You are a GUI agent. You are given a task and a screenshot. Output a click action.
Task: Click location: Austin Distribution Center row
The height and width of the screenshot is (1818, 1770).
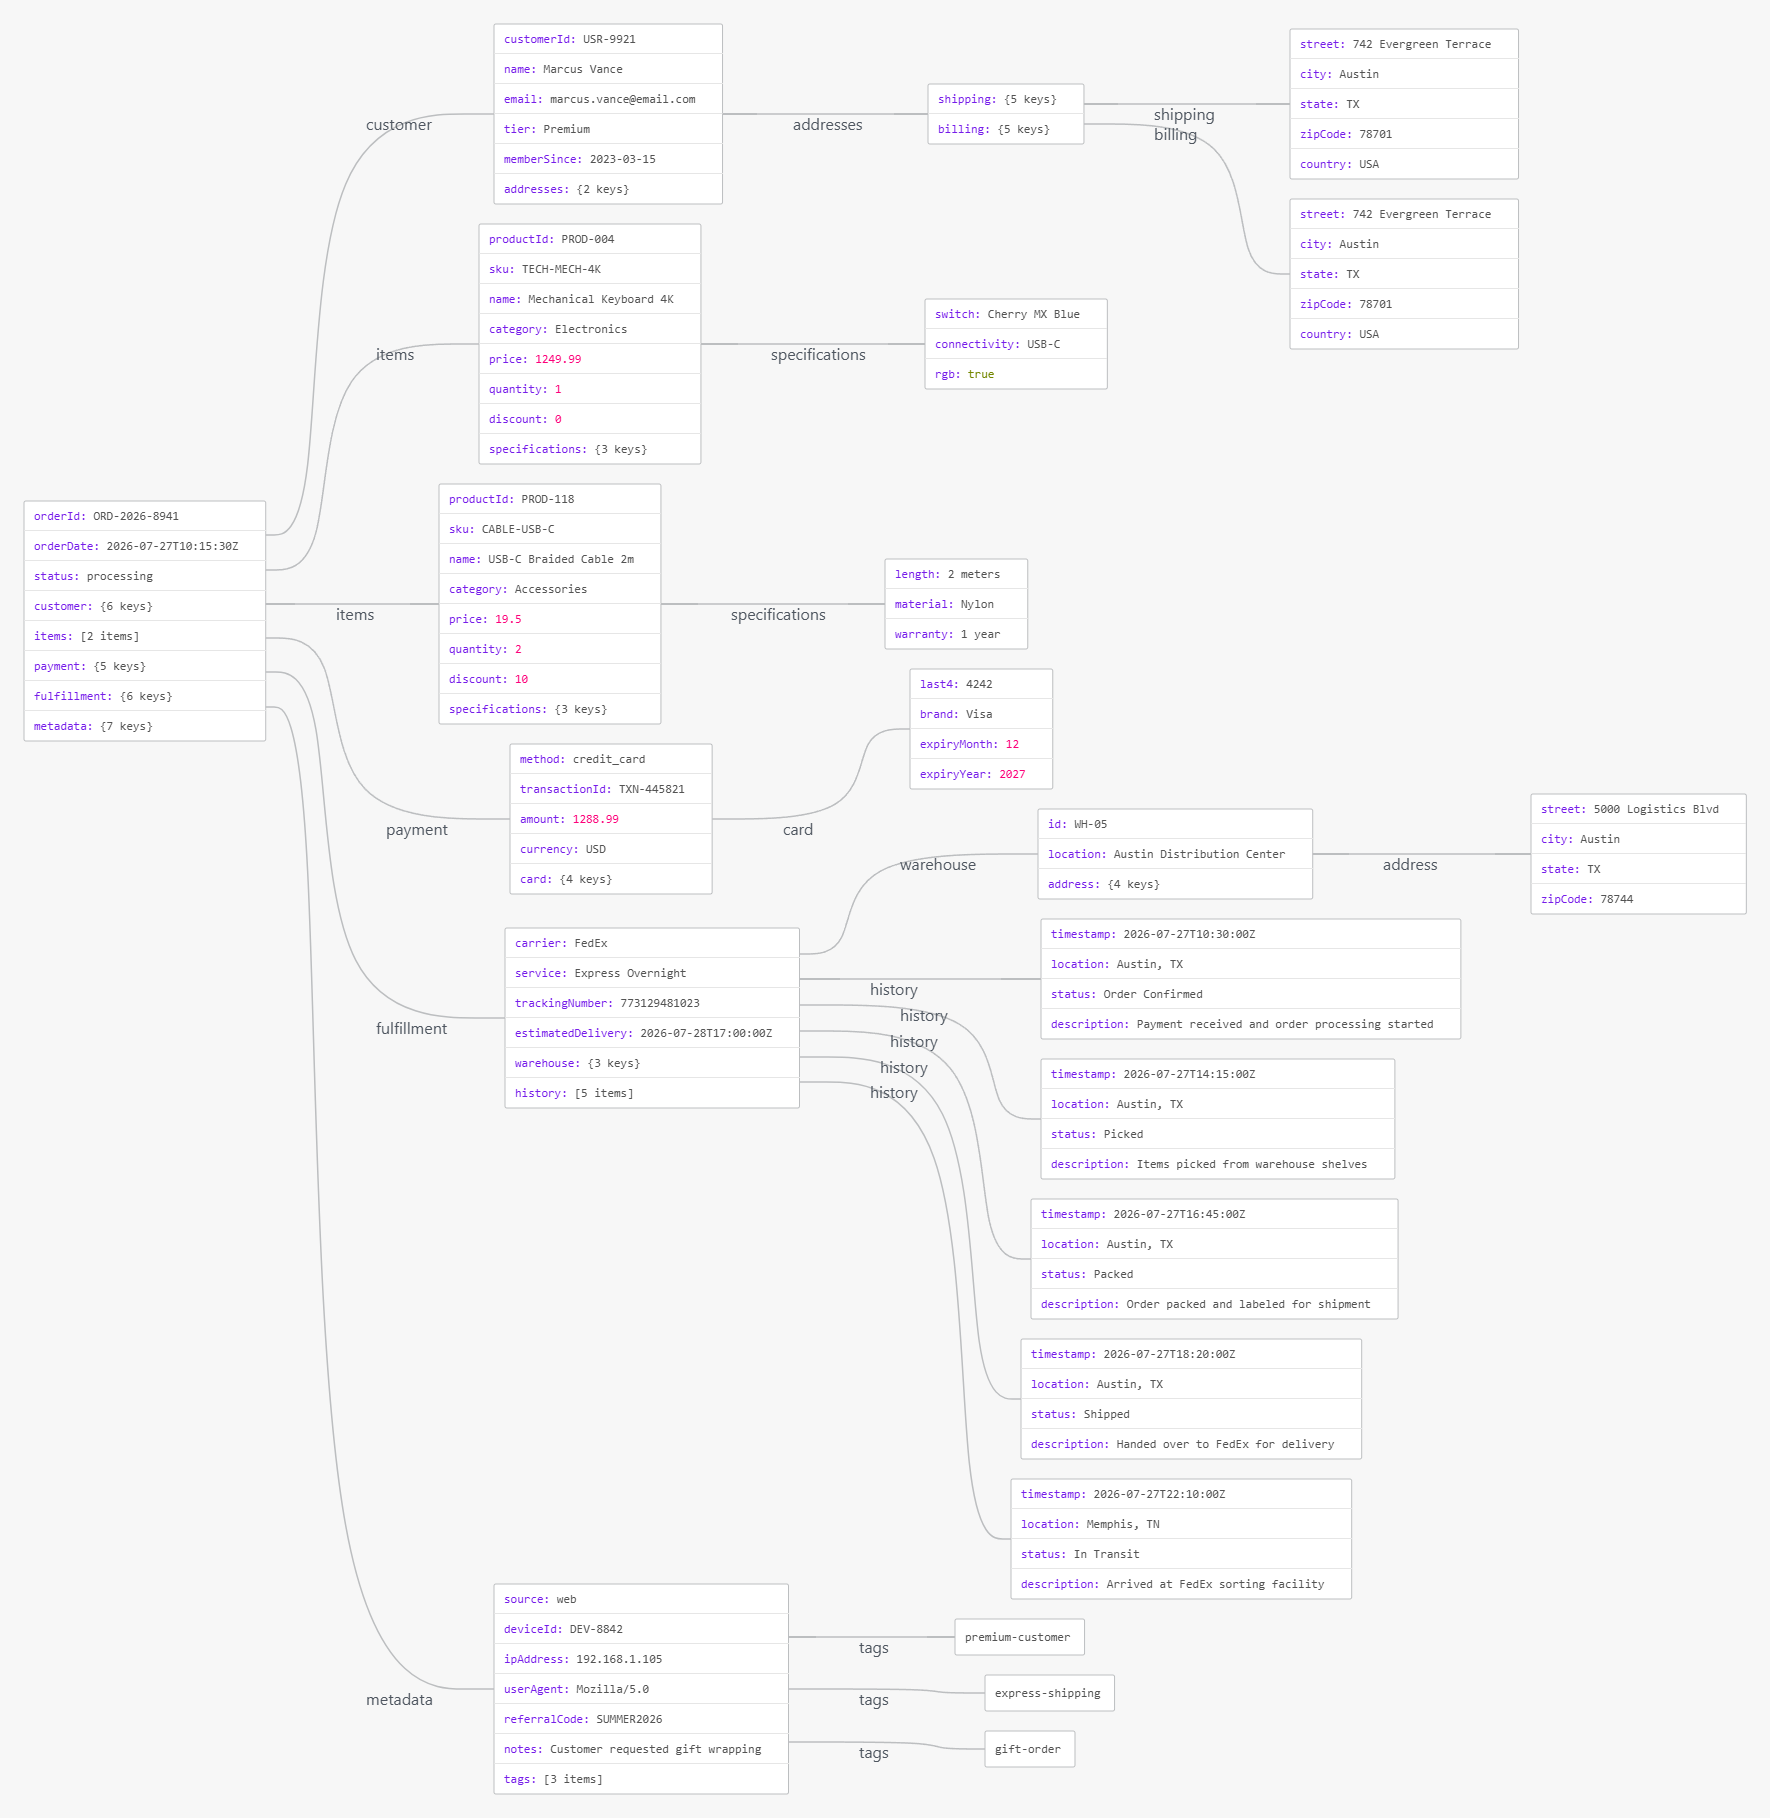[x=1175, y=854]
